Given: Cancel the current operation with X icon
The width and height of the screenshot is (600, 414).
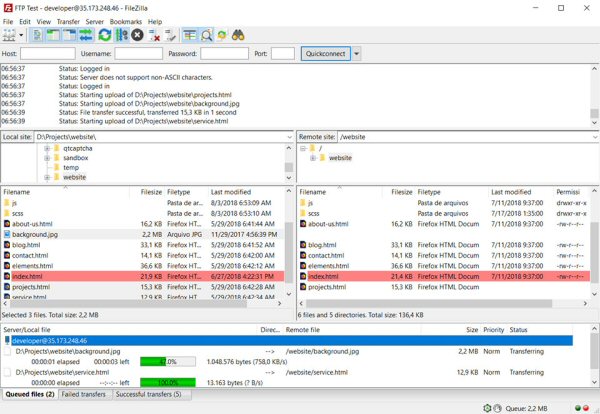Looking at the screenshot, I should (x=137, y=35).
